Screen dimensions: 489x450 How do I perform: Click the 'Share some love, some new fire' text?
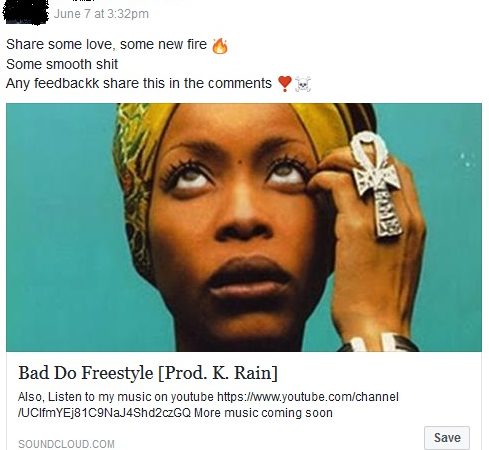point(106,44)
